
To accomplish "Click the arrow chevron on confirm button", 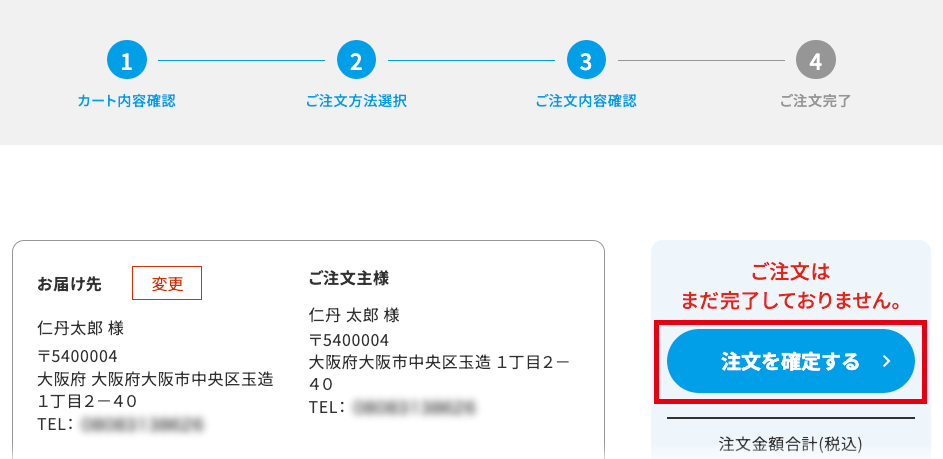I will pyautogui.click(x=886, y=361).
